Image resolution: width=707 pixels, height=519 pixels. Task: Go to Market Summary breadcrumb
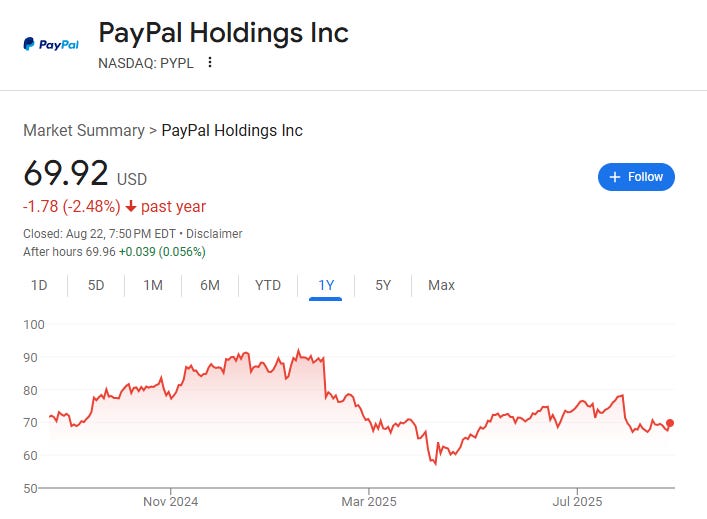83,131
